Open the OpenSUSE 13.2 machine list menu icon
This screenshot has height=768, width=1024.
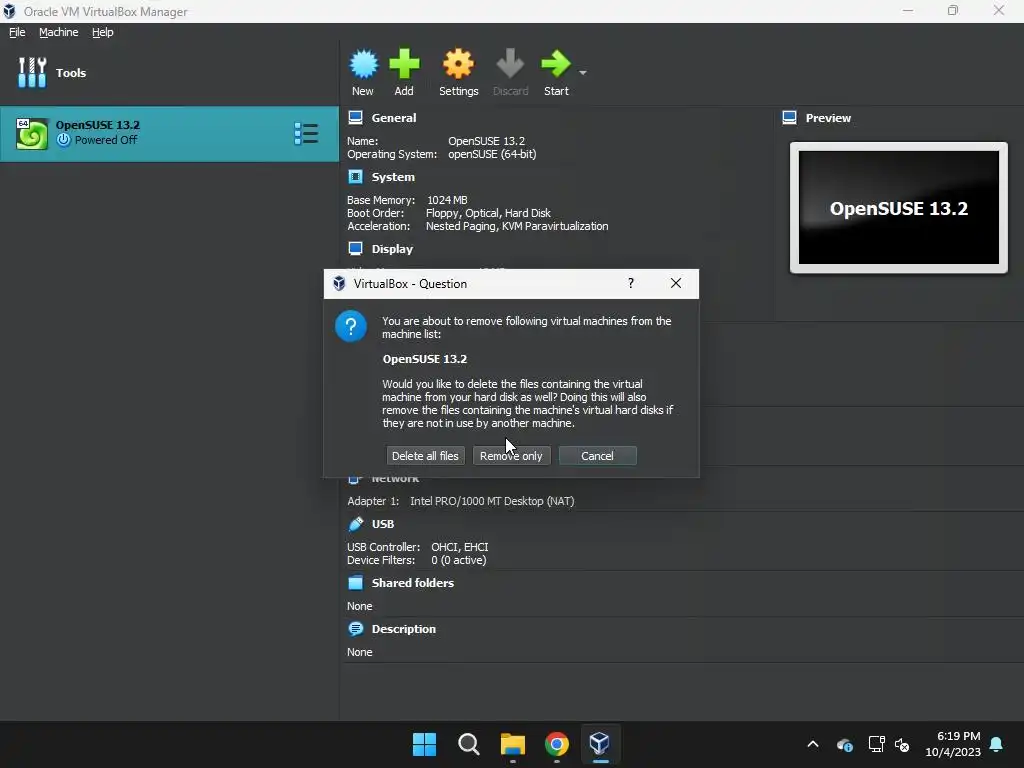306,134
